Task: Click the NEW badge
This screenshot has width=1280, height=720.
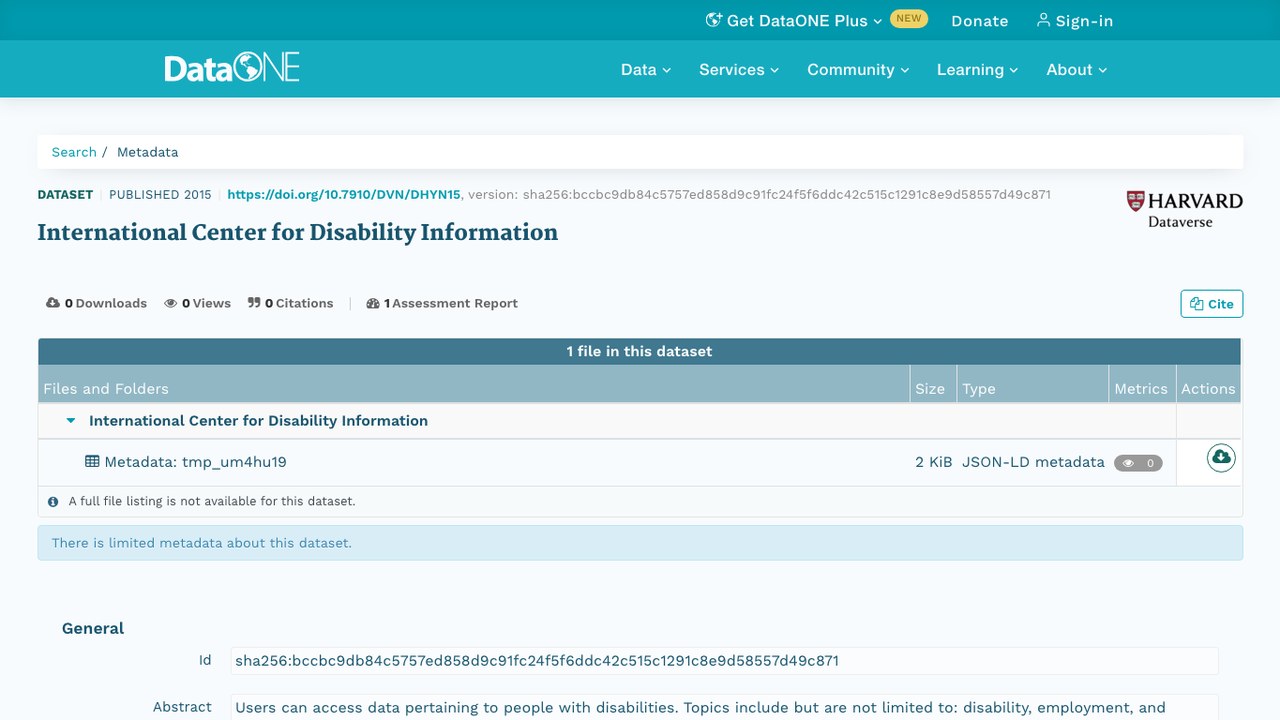Action: (909, 18)
